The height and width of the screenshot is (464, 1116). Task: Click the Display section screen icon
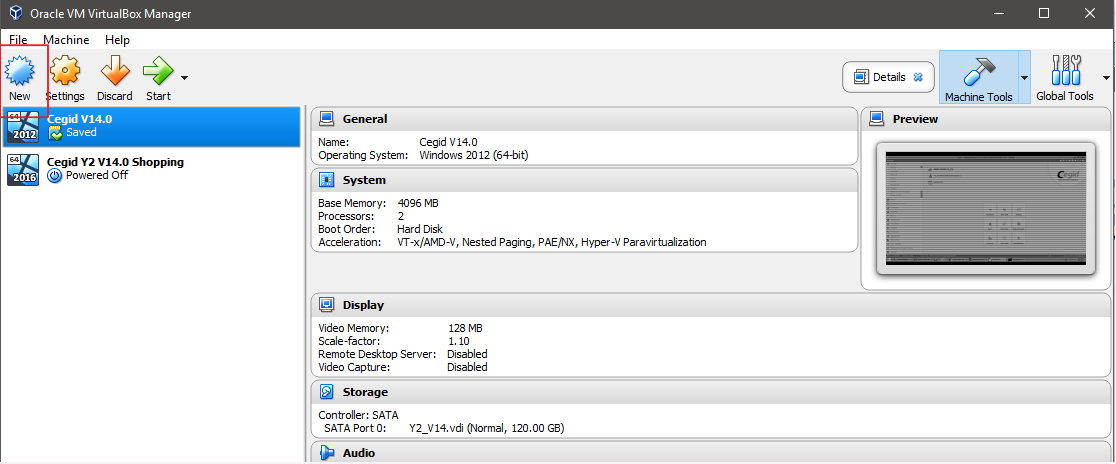tap(327, 305)
